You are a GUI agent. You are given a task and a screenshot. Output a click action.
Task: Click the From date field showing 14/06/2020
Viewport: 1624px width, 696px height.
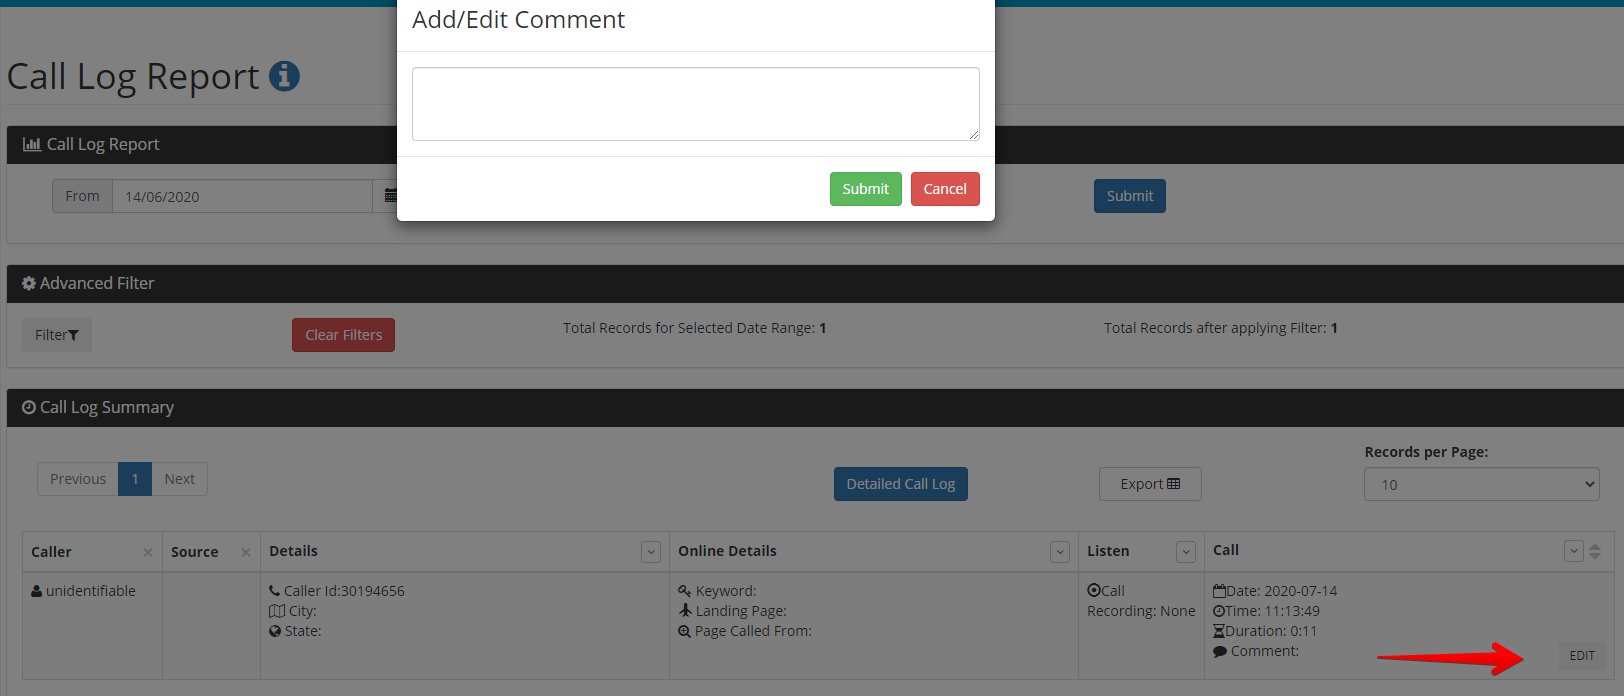(x=242, y=196)
